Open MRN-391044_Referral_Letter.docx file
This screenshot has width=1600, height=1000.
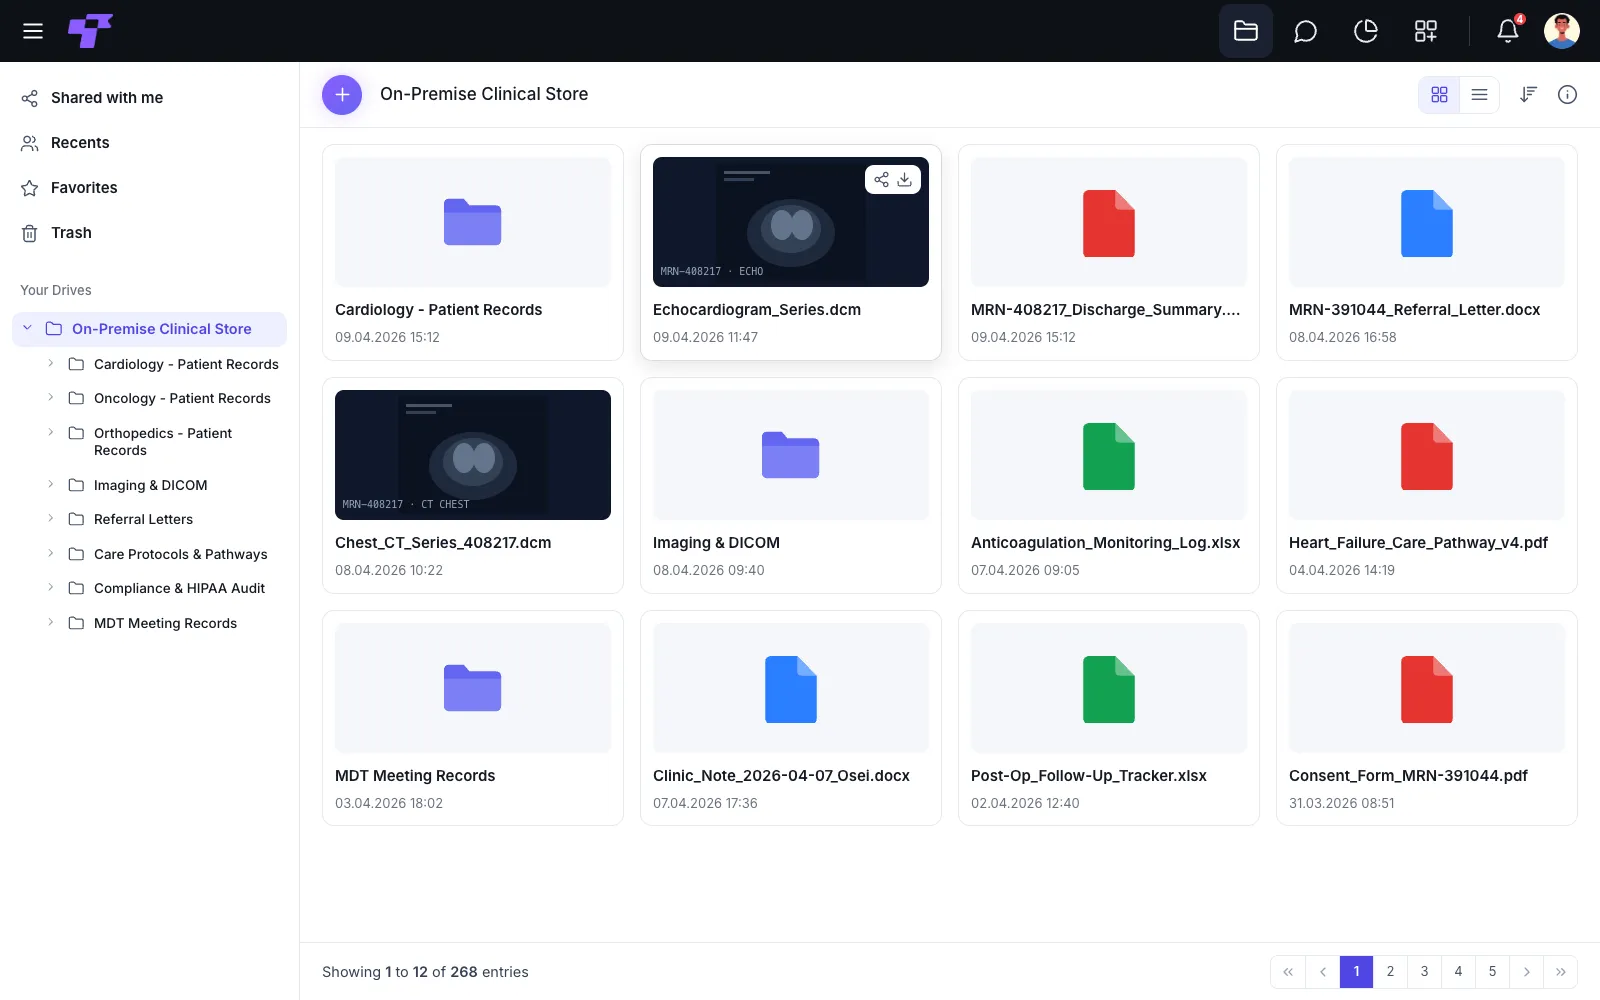1427,253
